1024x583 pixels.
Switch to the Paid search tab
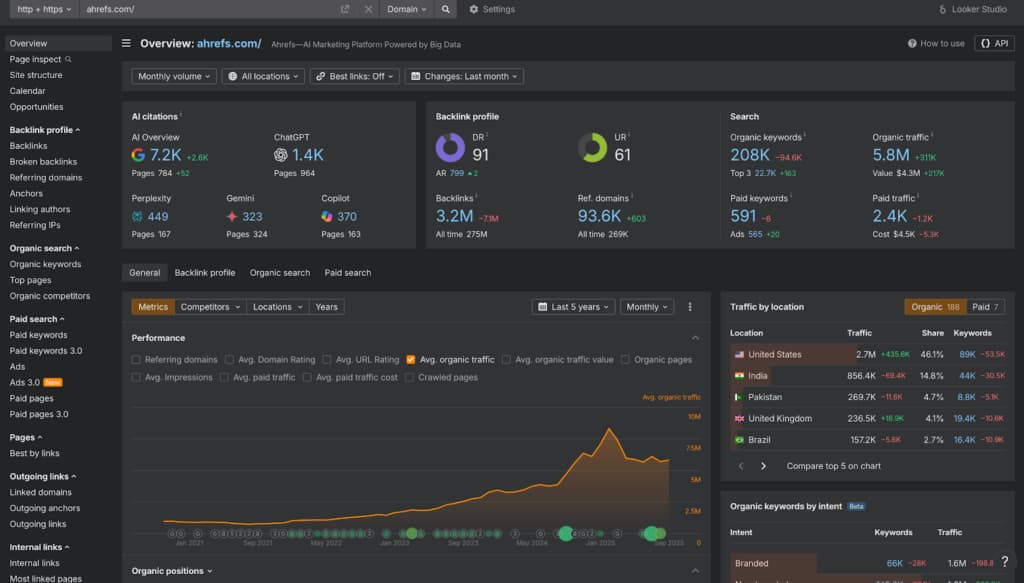tap(347, 273)
